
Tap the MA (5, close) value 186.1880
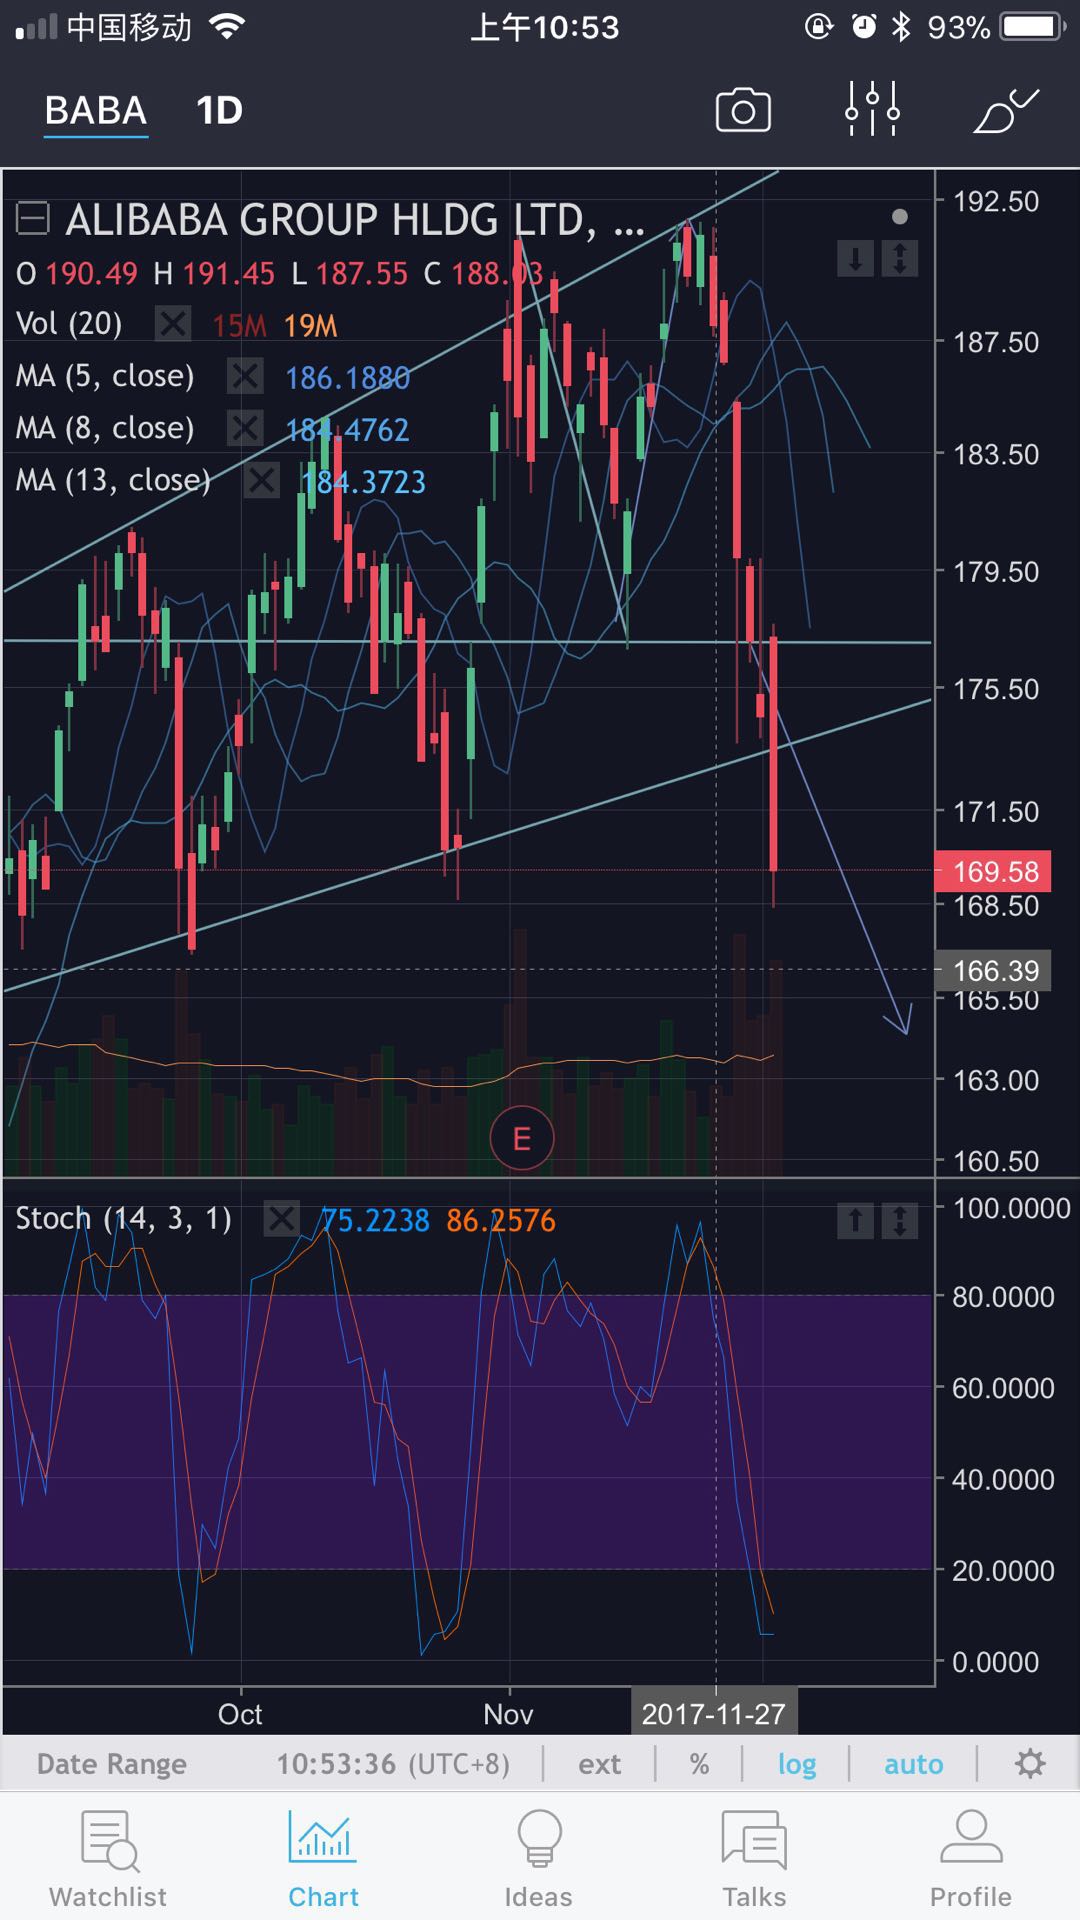[x=348, y=377]
